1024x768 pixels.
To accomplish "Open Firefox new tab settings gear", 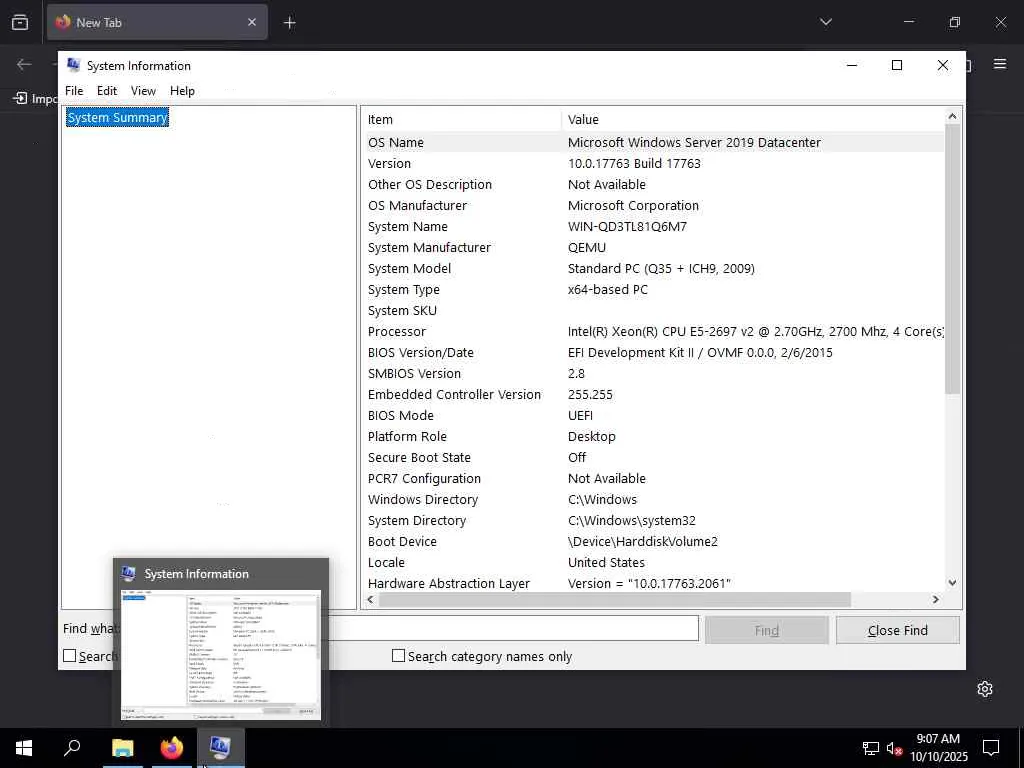I will point(985,689).
